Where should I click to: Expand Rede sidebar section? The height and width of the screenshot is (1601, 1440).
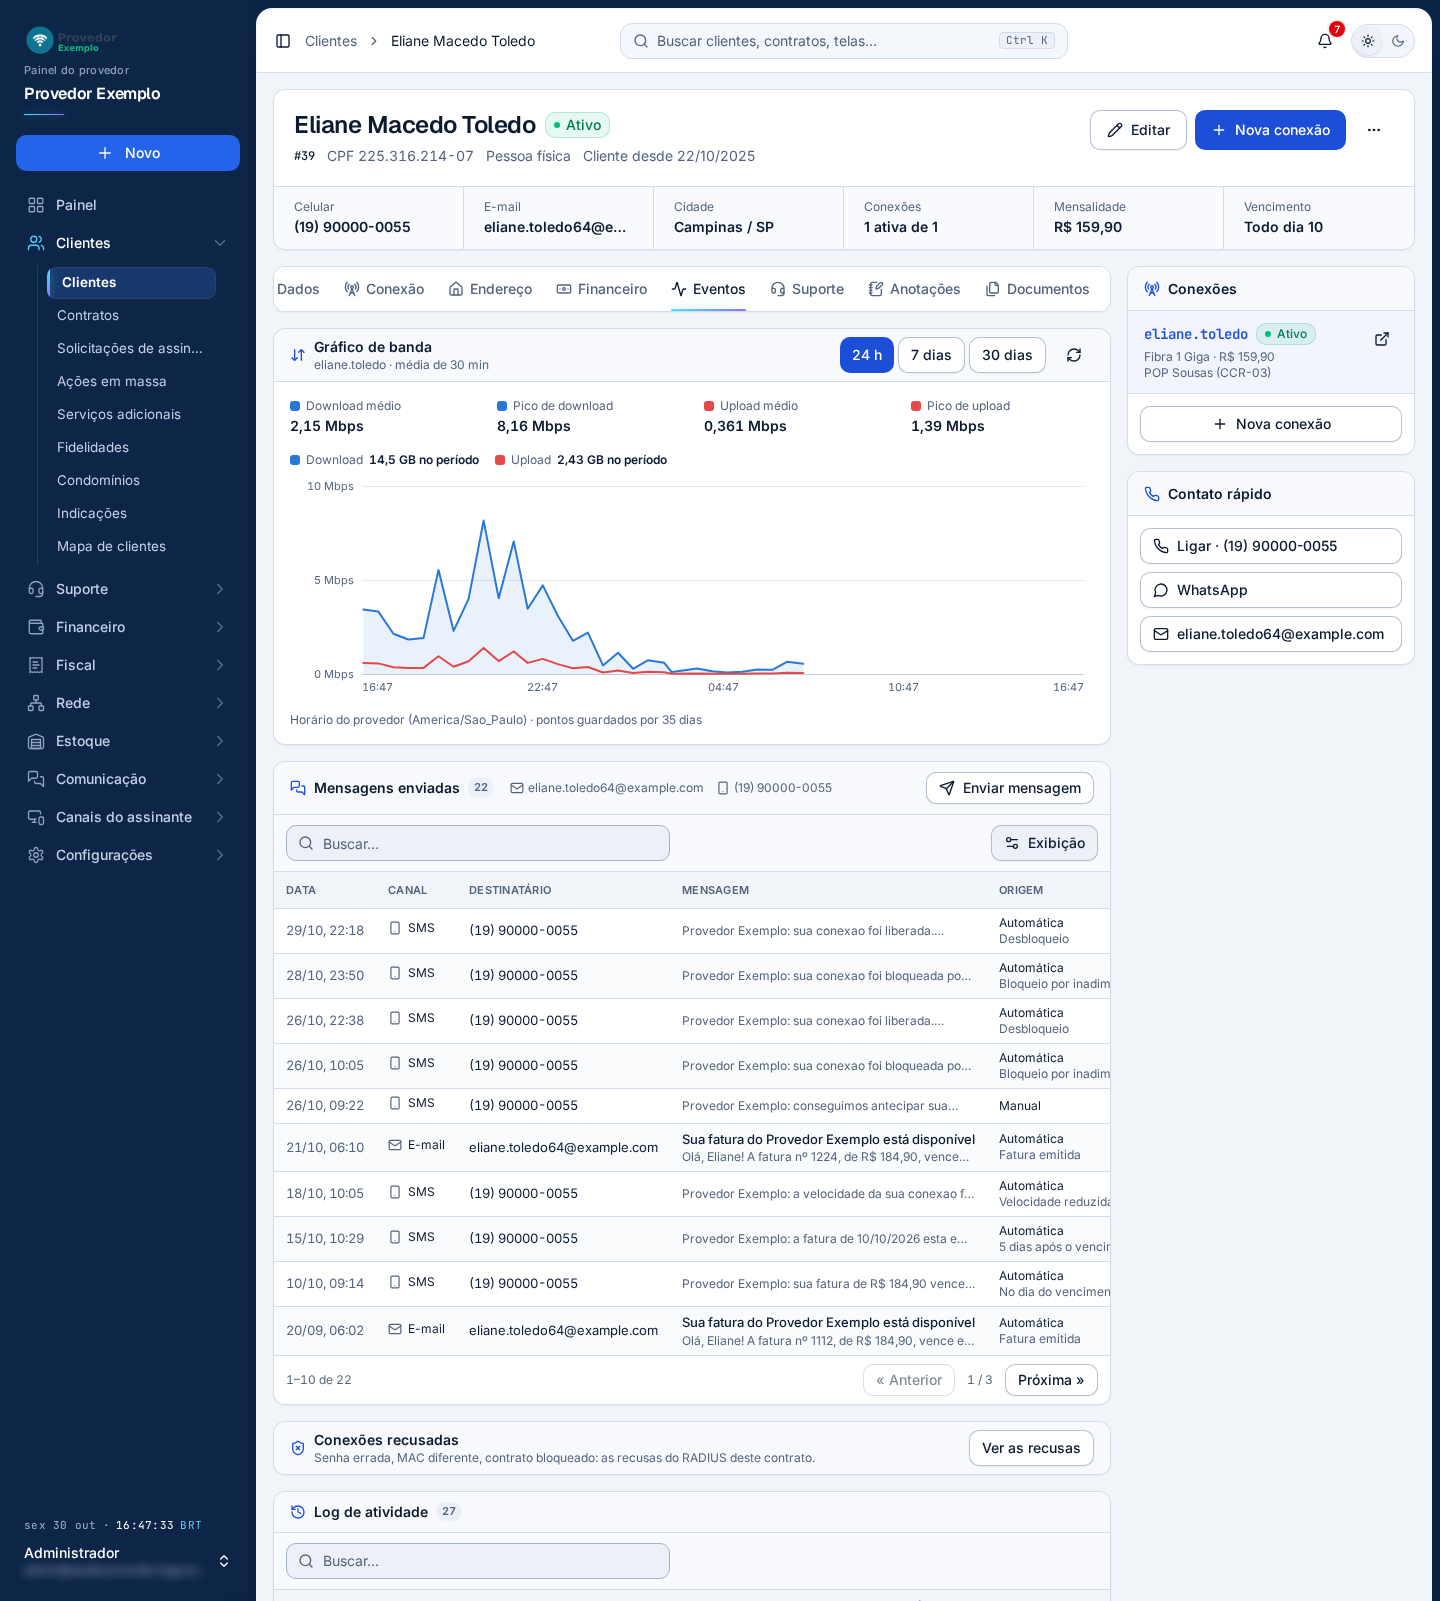coord(128,703)
